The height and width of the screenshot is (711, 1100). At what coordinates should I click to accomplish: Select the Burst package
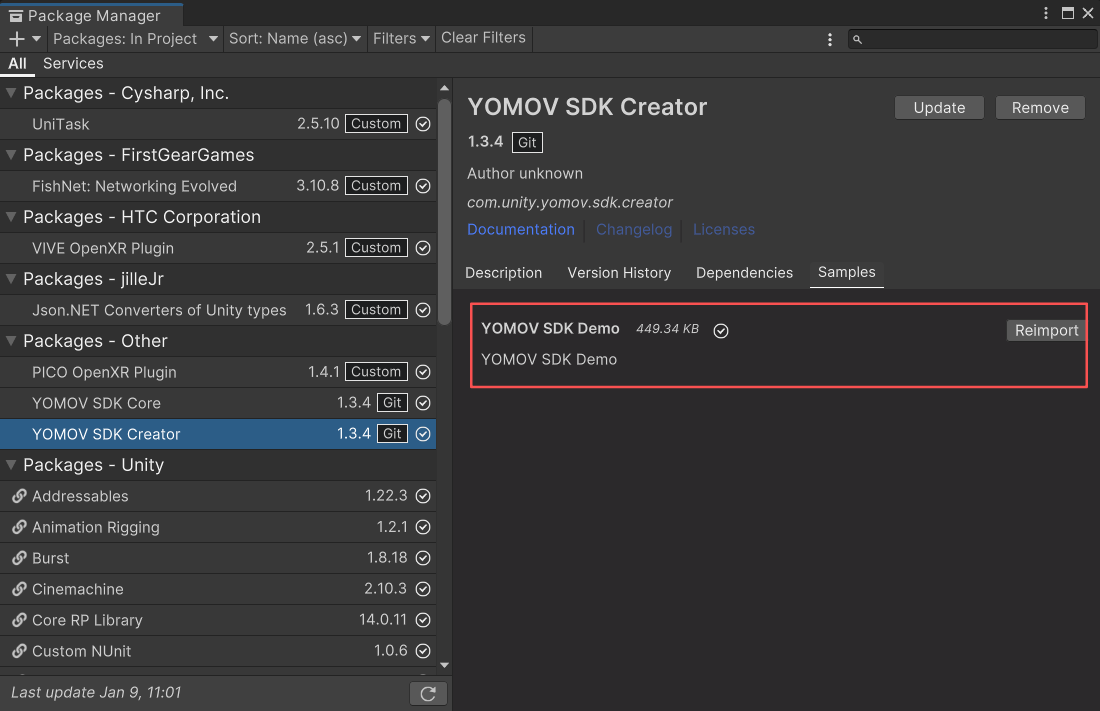[218, 558]
